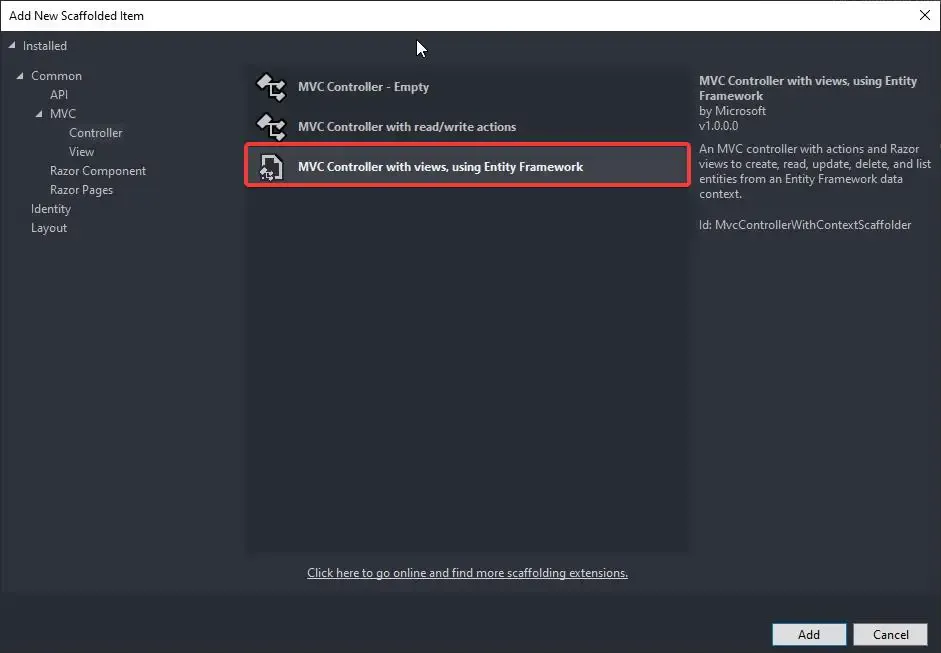
Task: Open the Controller scaffolding category
Action: point(95,132)
